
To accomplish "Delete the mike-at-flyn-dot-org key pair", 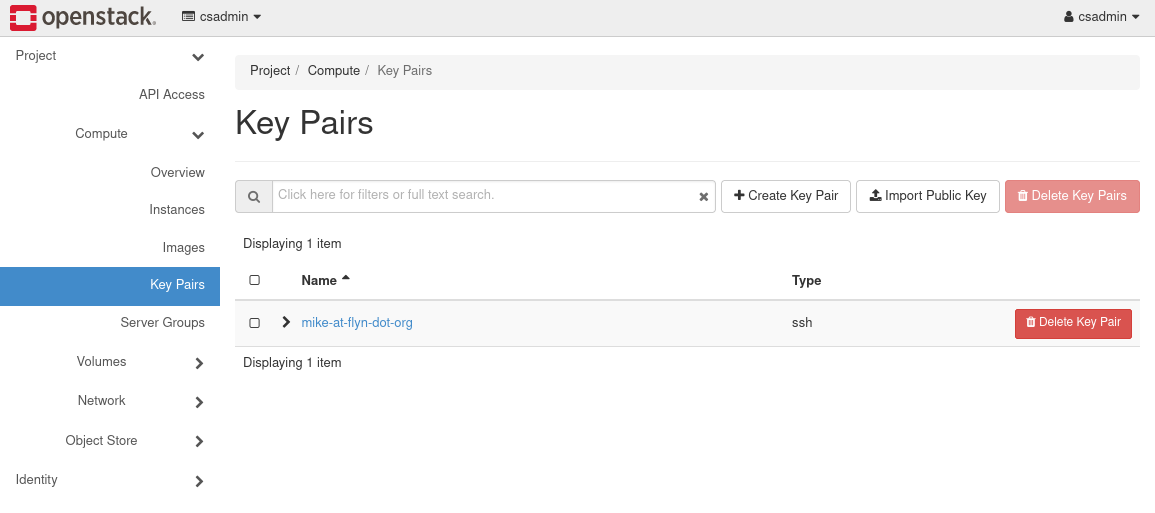I will pos(1073,323).
